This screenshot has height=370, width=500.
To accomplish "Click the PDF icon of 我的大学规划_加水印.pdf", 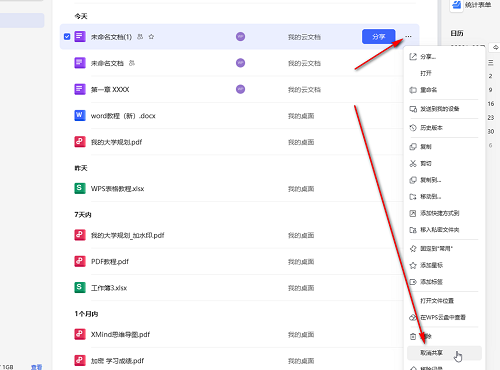I will [x=80, y=235].
